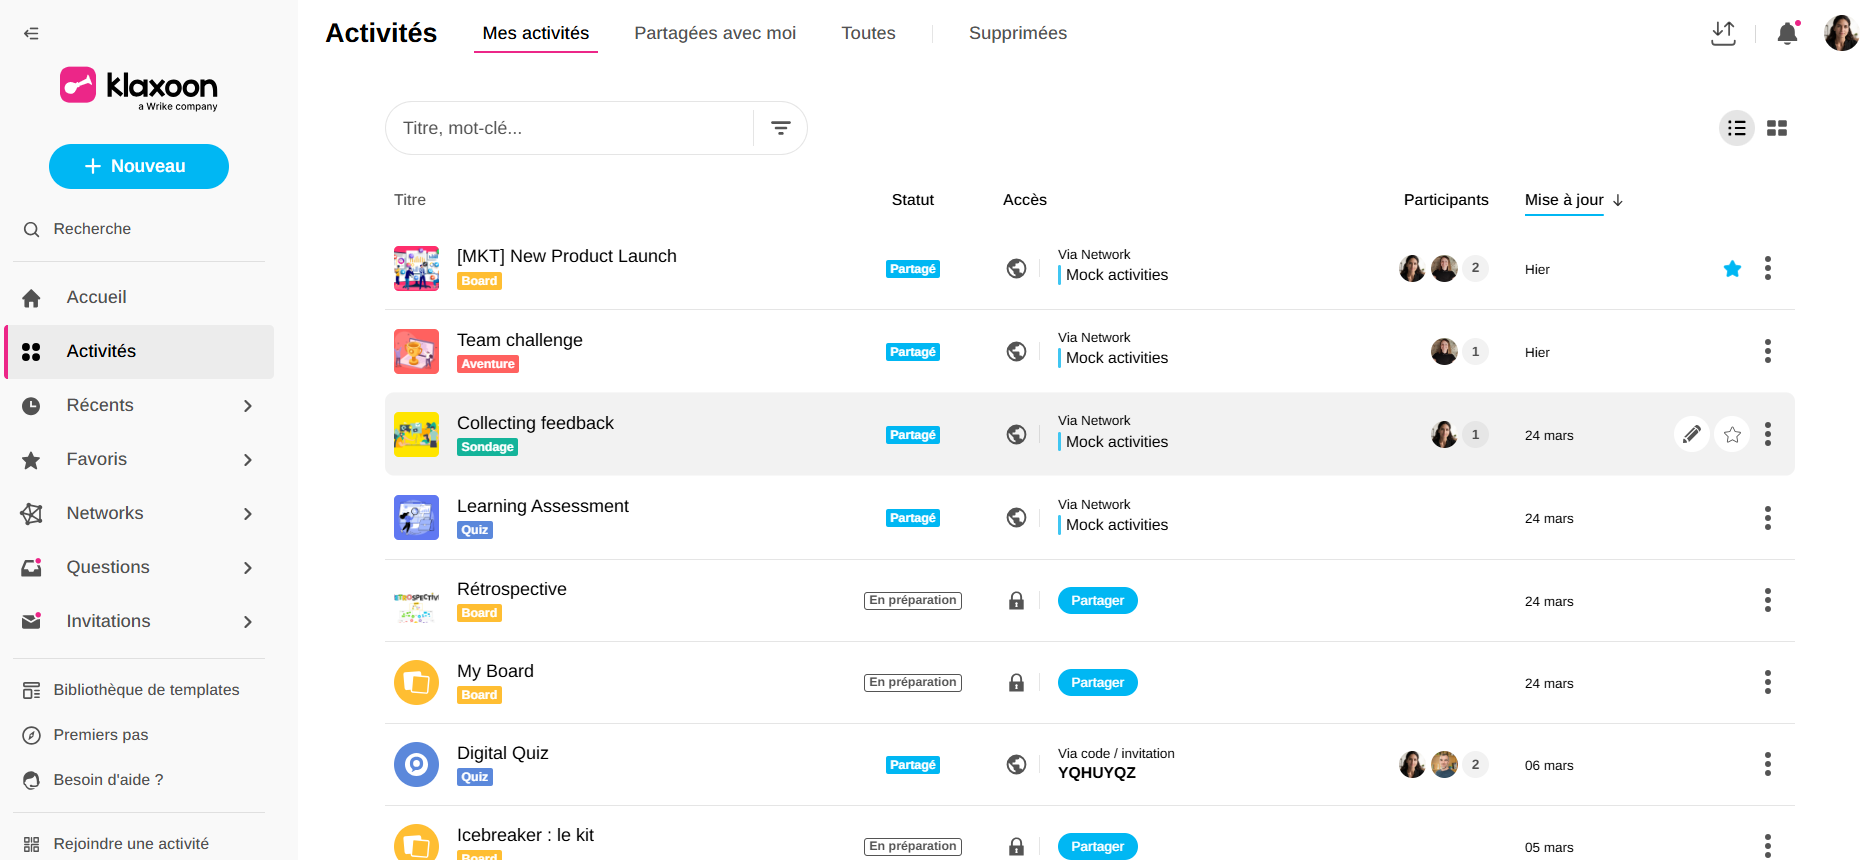Open the notifications bell

point(1787,34)
